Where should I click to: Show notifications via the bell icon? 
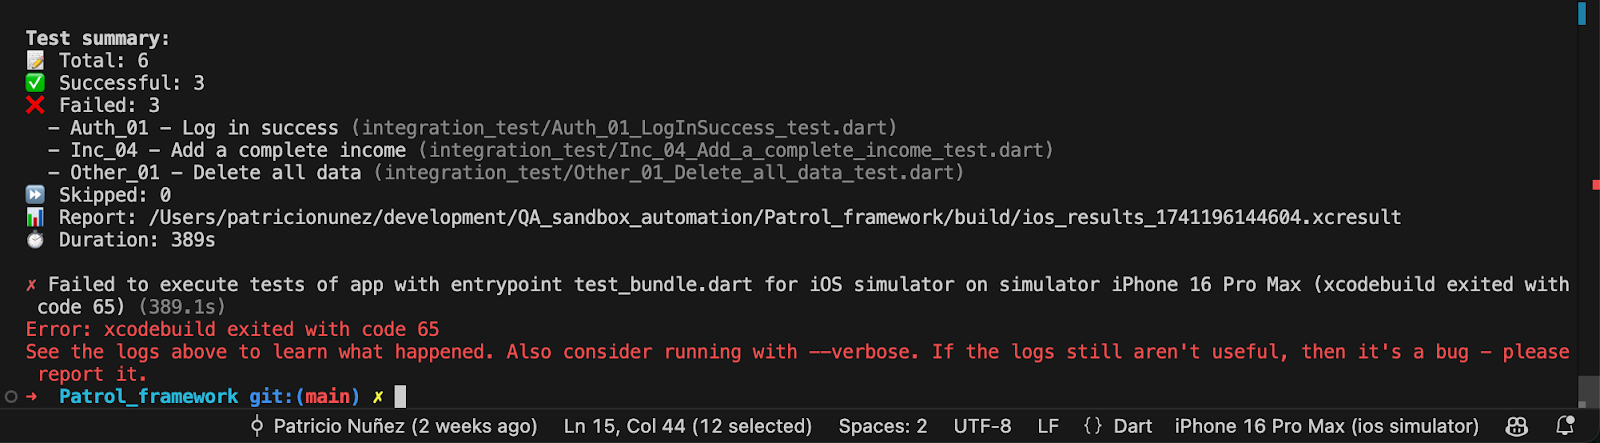(x=1565, y=426)
